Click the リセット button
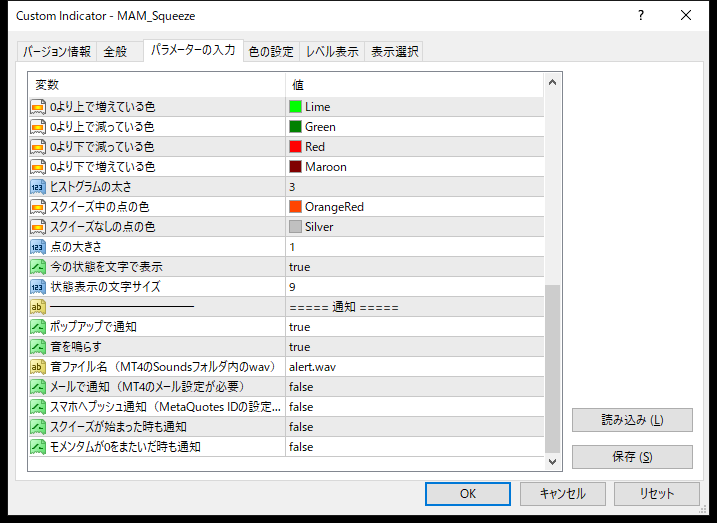The width and height of the screenshot is (717, 523). (657, 494)
